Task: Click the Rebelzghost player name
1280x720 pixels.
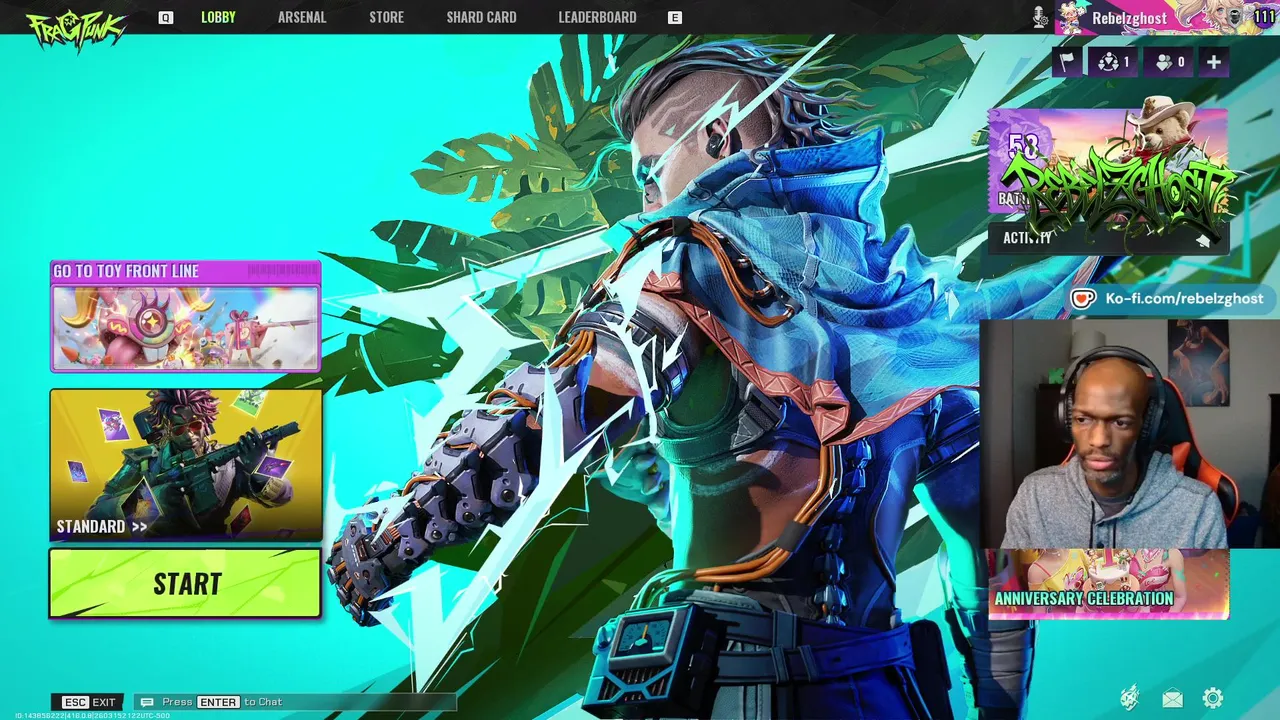Action: tap(1129, 18)
